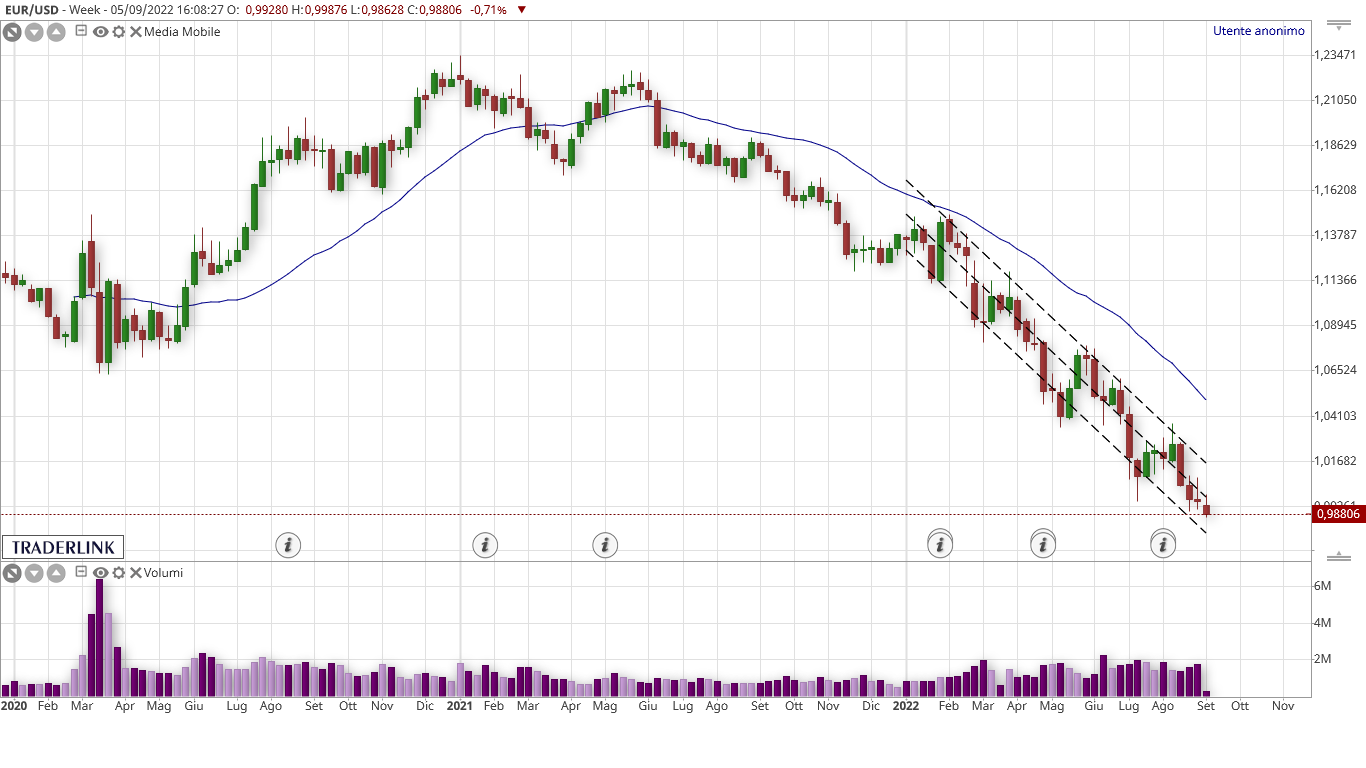Click the info marker near Lug 2020

(x=288, y=545)
